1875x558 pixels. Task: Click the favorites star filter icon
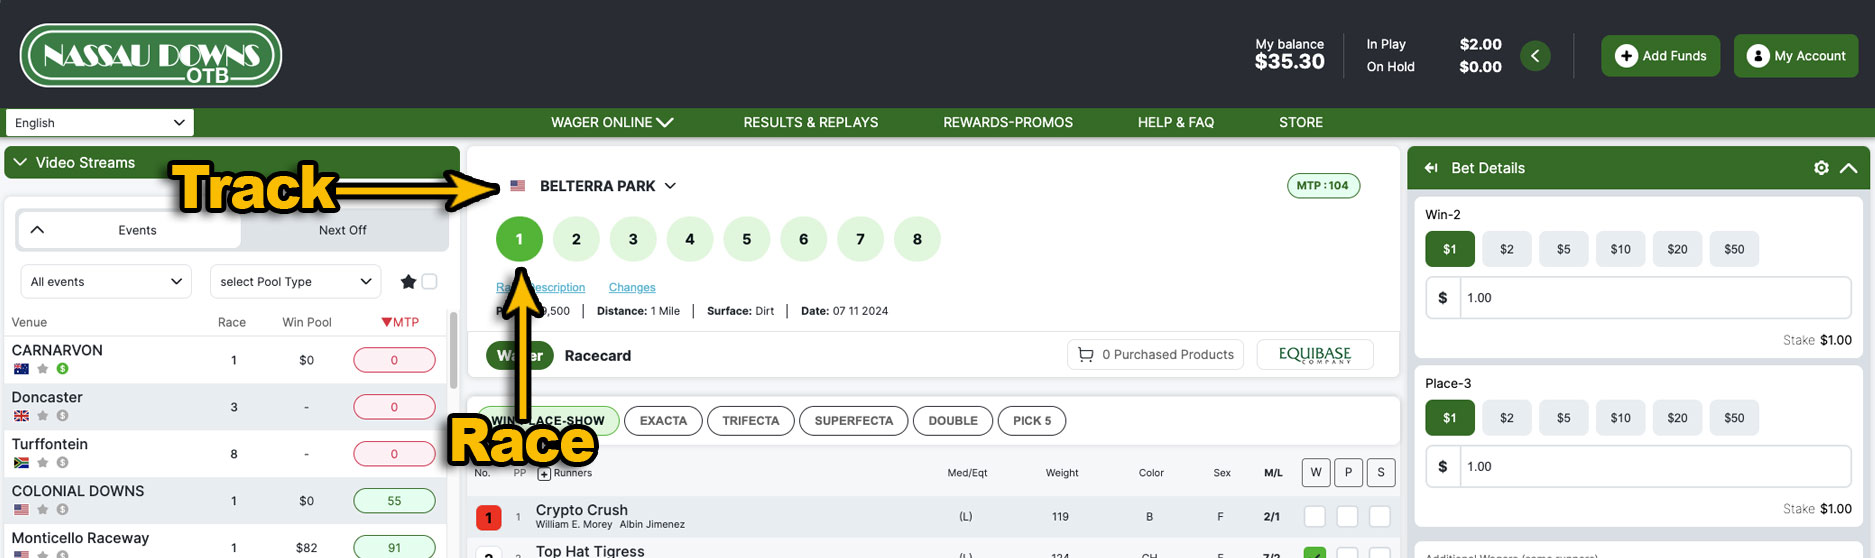pyautogui.click(x=408, y=282)
